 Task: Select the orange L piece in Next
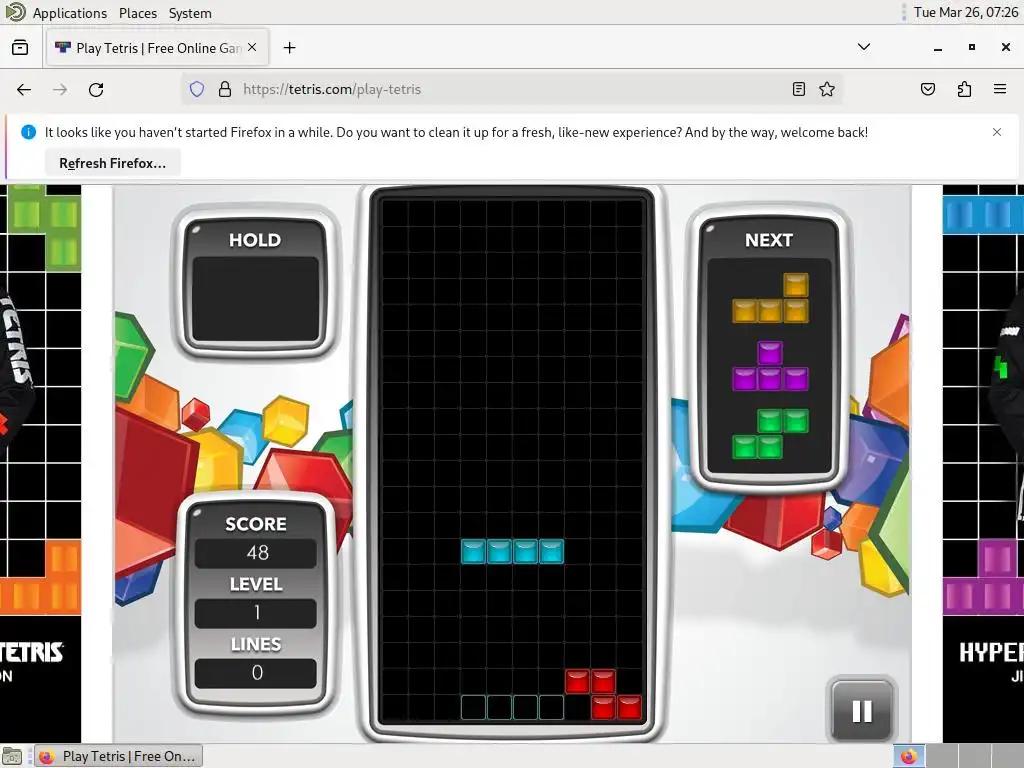click(771, 298)
